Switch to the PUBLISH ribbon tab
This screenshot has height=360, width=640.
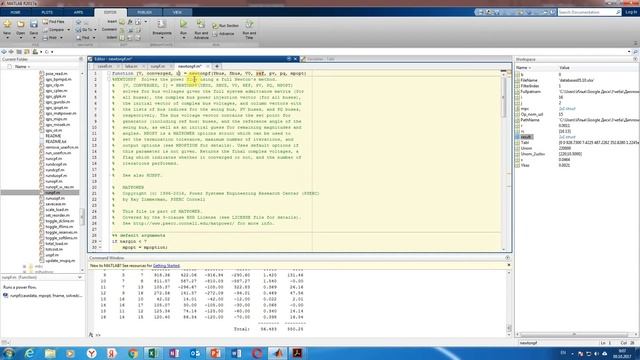tap(144, 12)
